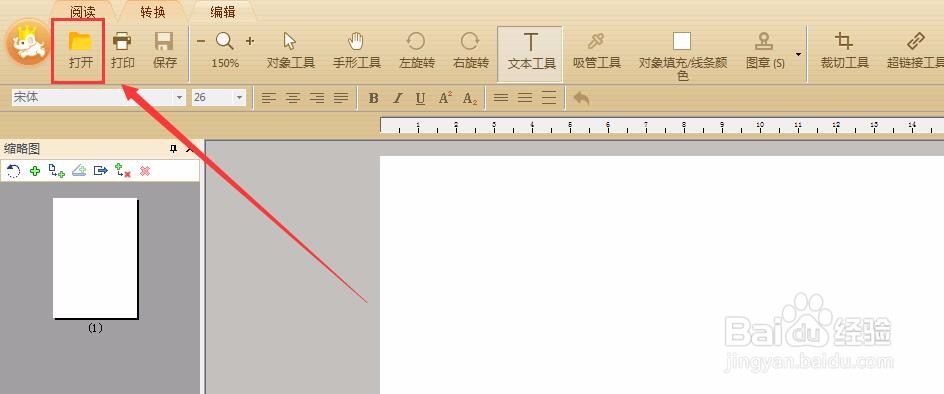The width and height of the screenshot is (944, 394).
Task: Expand the 图章 stamp dropdown arrow
Action: click(798, 54)
